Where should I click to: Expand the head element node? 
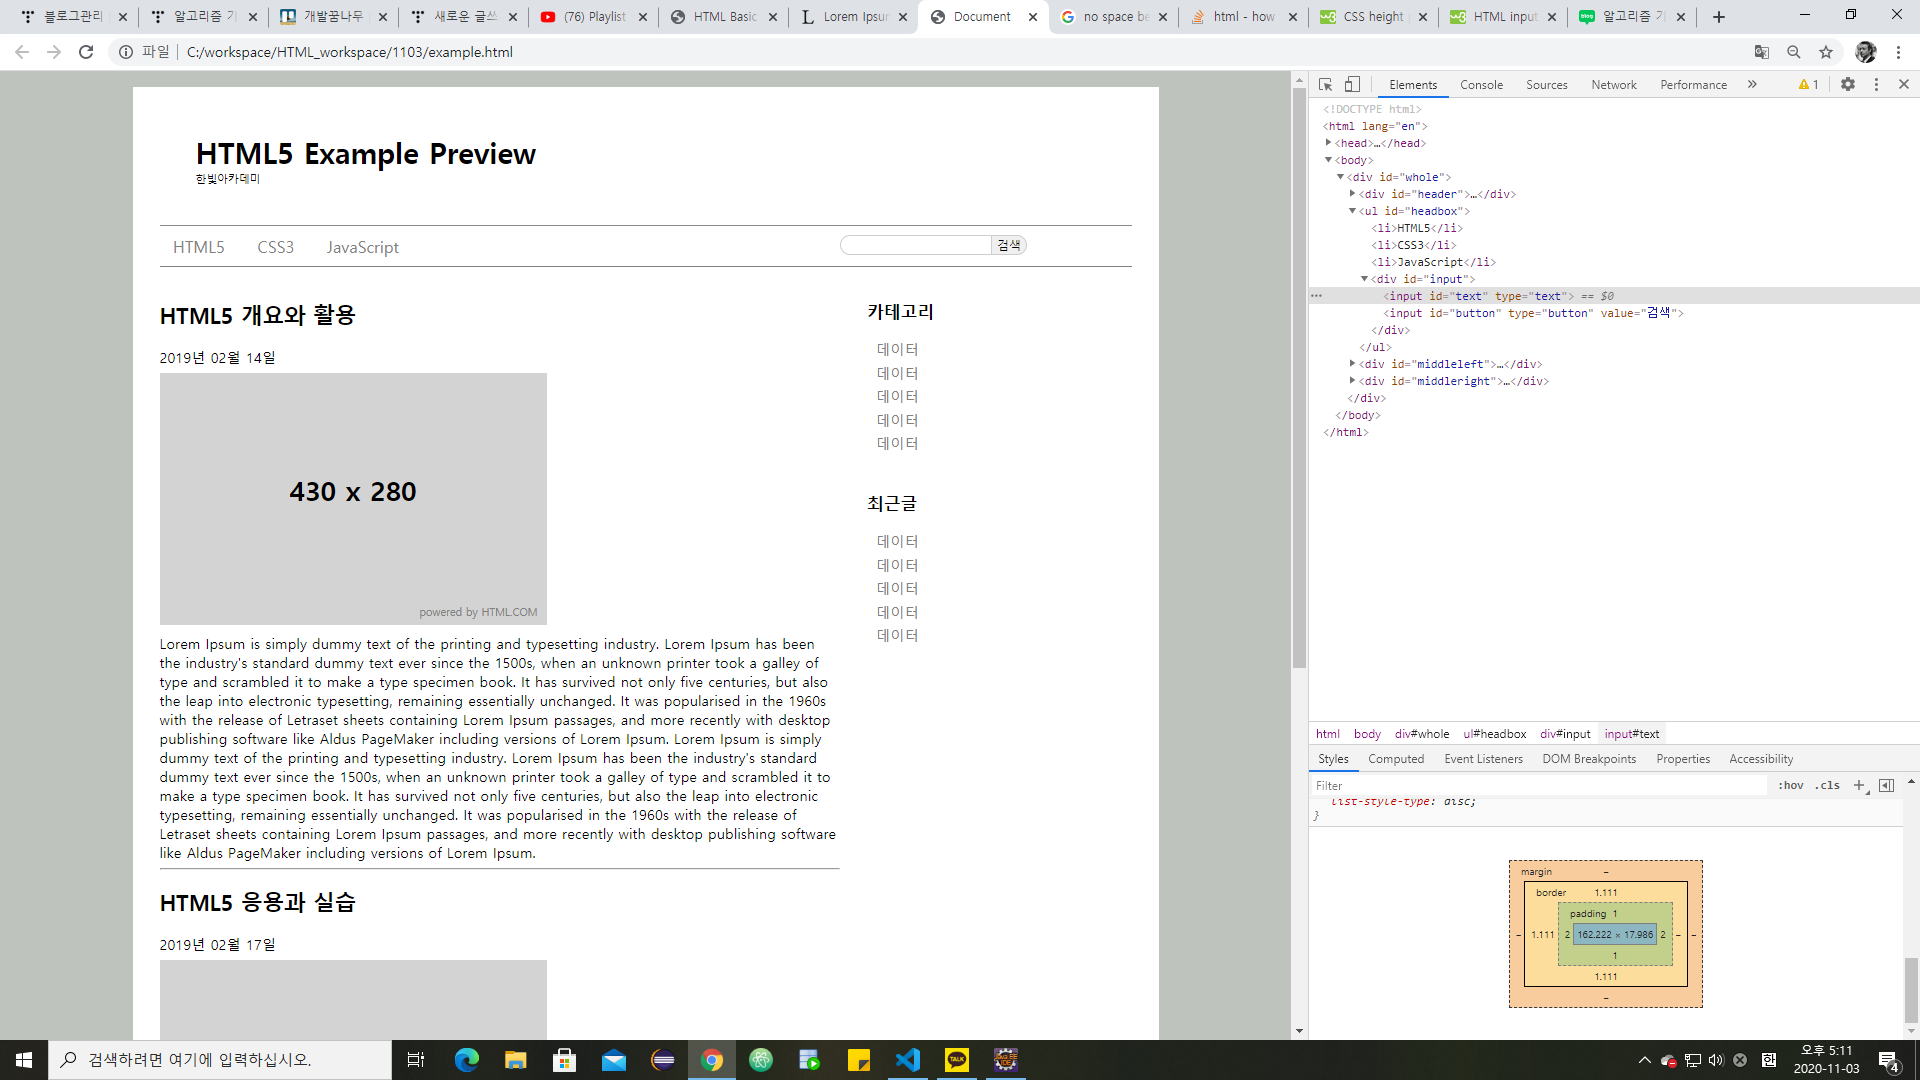[1329, 143]
